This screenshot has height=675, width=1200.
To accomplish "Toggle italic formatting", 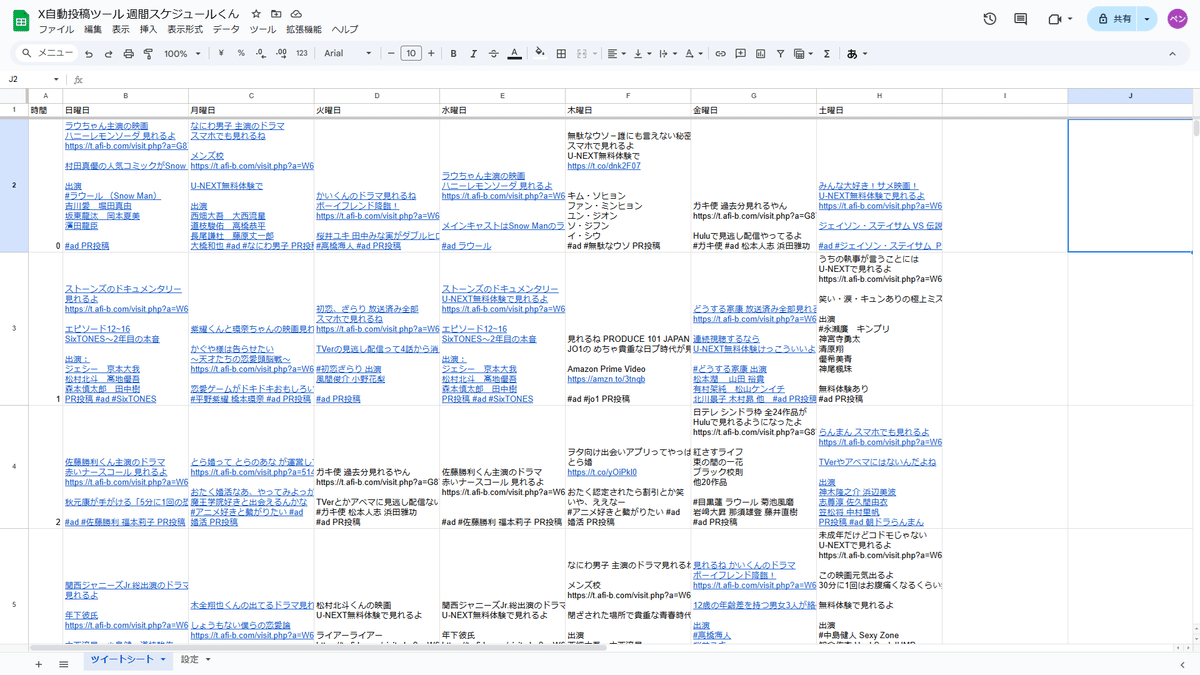I will point(474,53).
